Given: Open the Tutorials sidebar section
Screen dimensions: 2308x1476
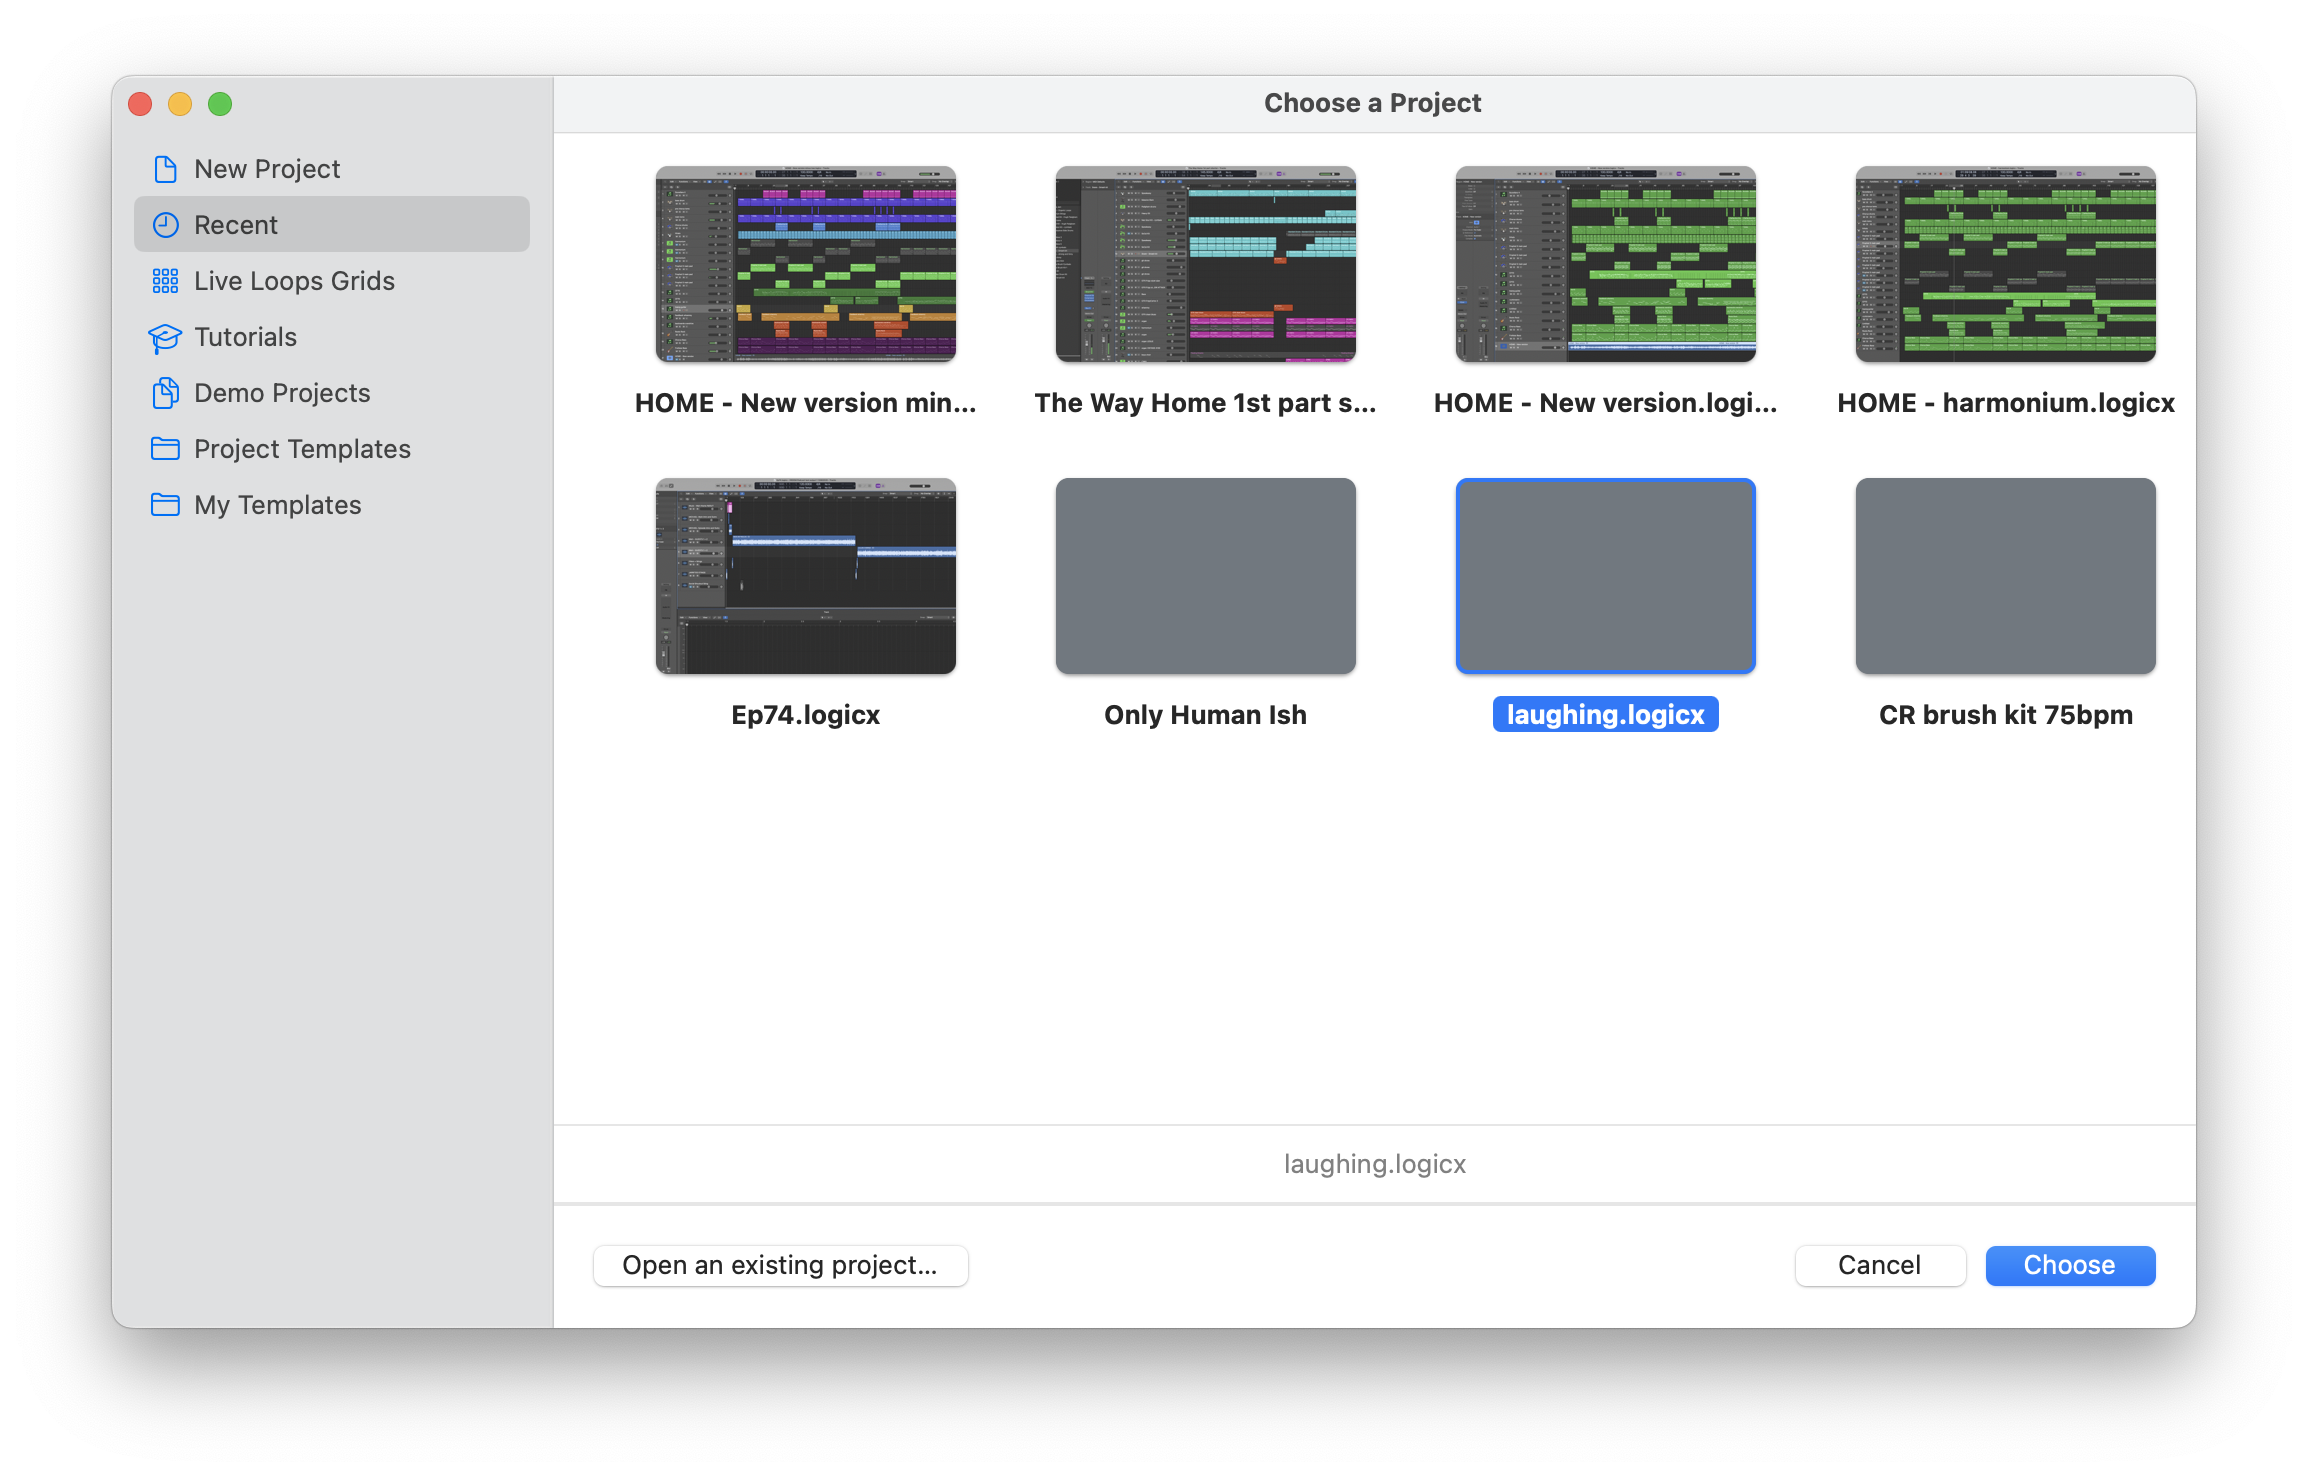Looking at the screenshot, I should [245, 337].
